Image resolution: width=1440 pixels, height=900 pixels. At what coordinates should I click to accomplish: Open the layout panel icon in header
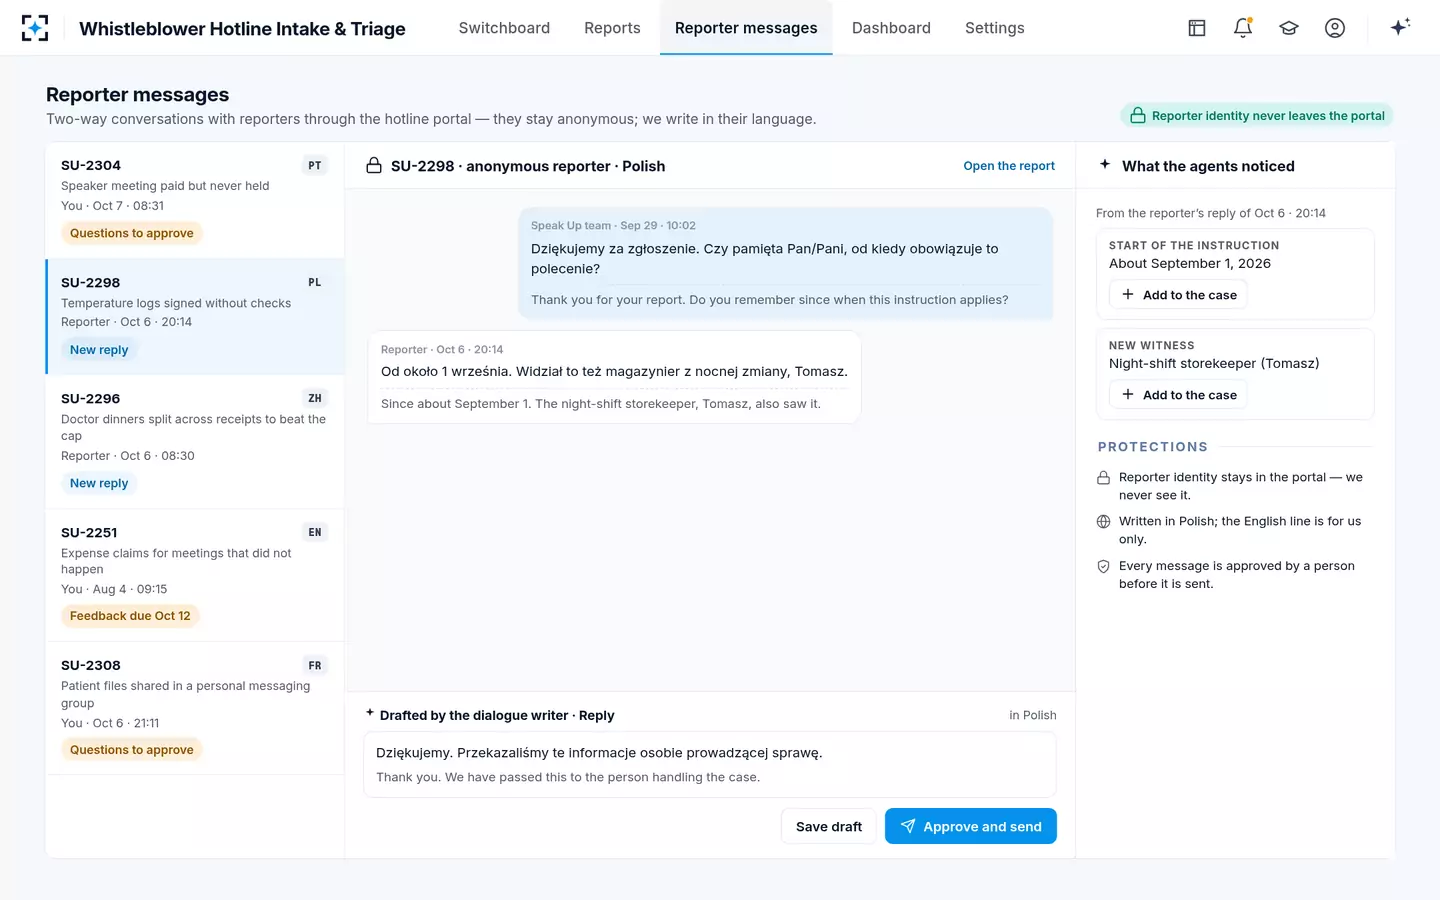point(1197,28)
